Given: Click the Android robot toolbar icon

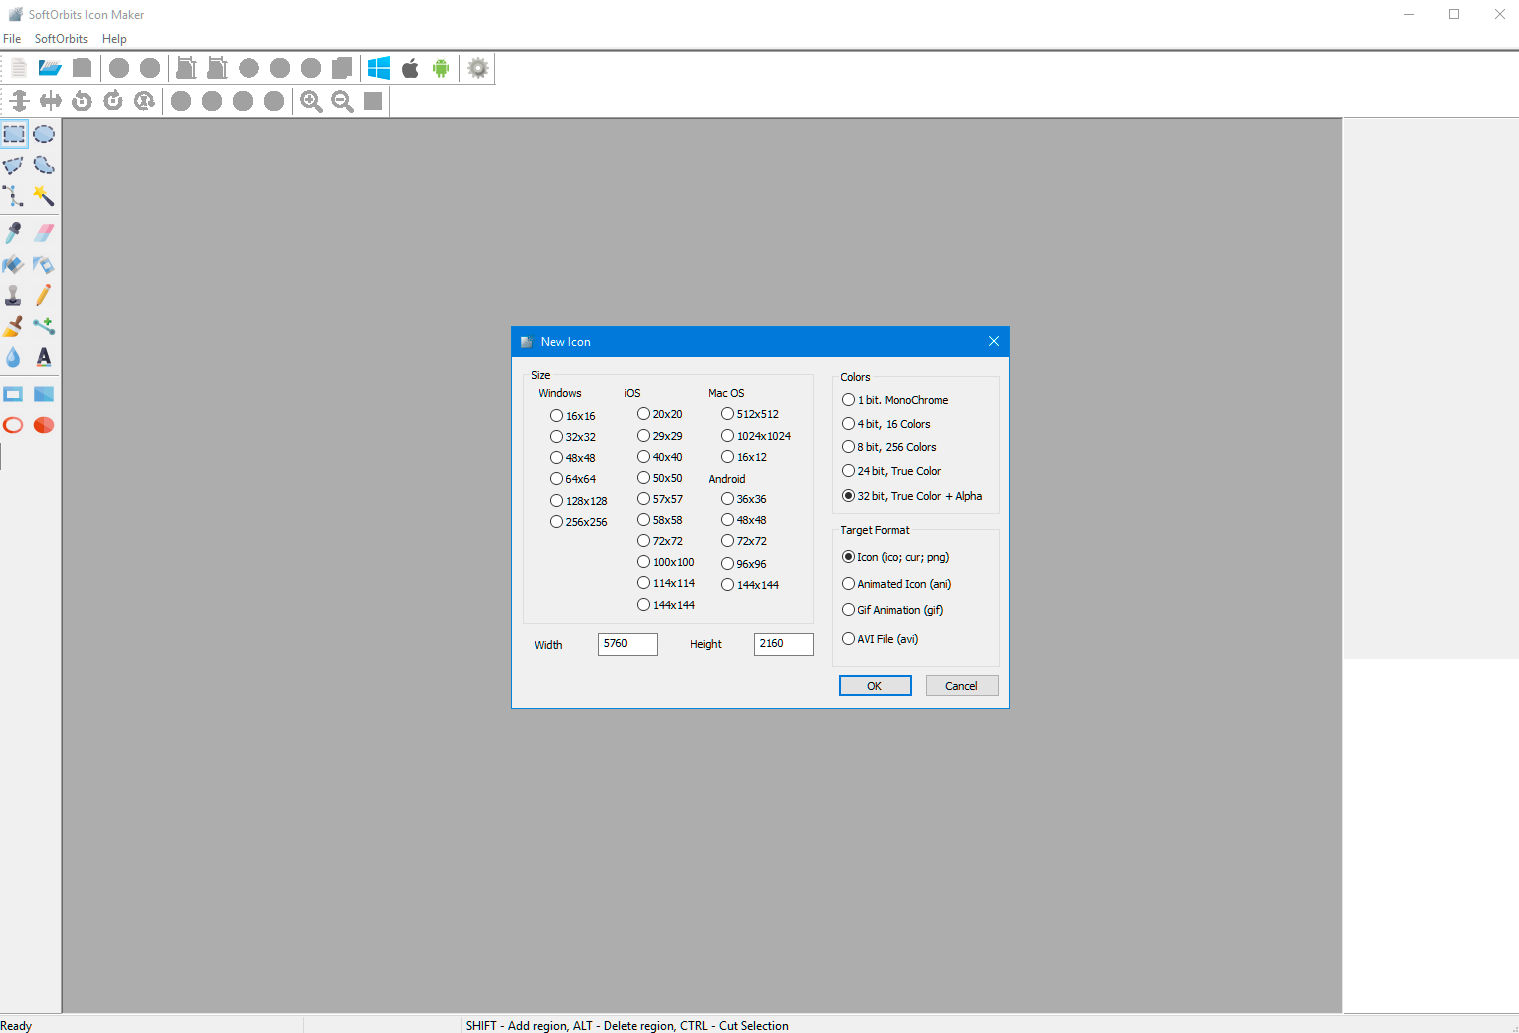Looking at the screenshot, I should (x=441, y=68).
